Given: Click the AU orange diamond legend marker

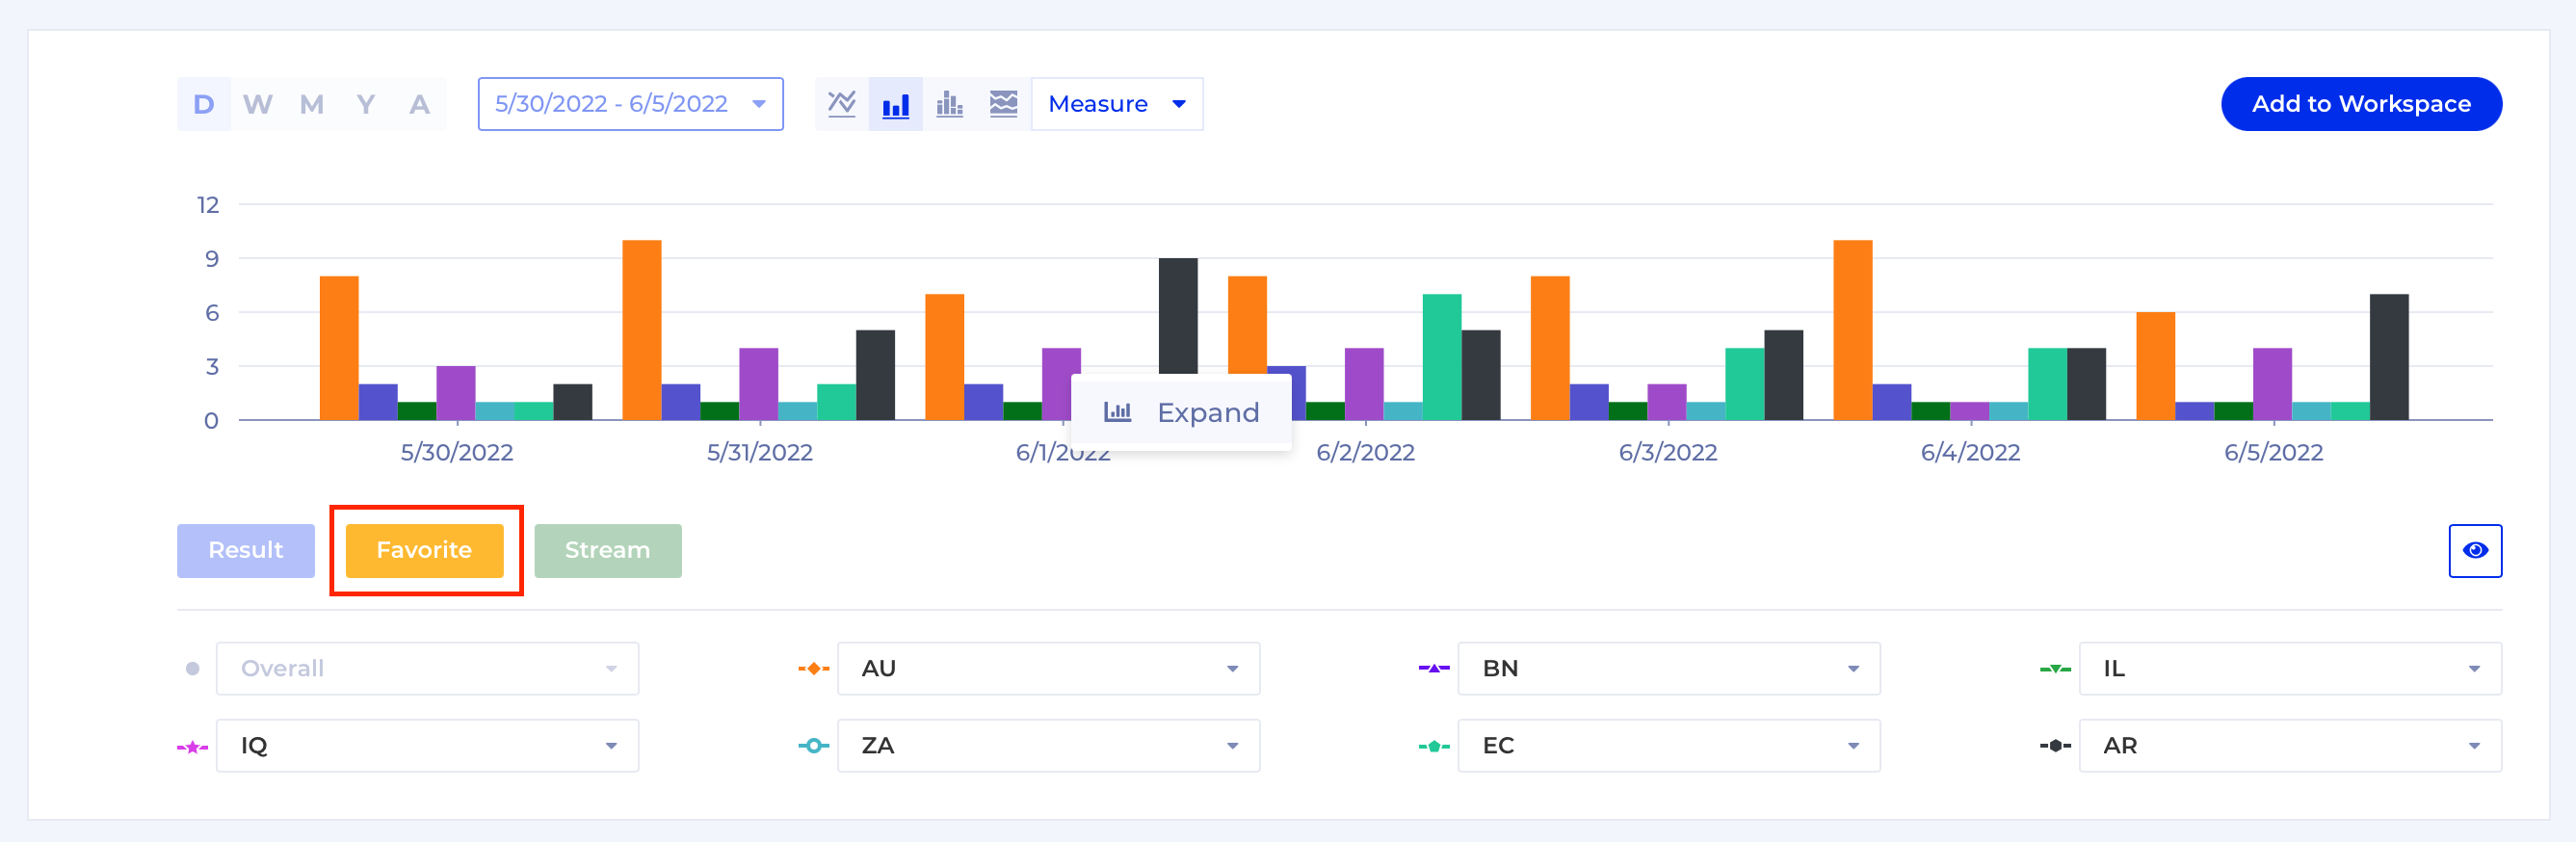Looking at the screenshot, I should pos(814,669).
